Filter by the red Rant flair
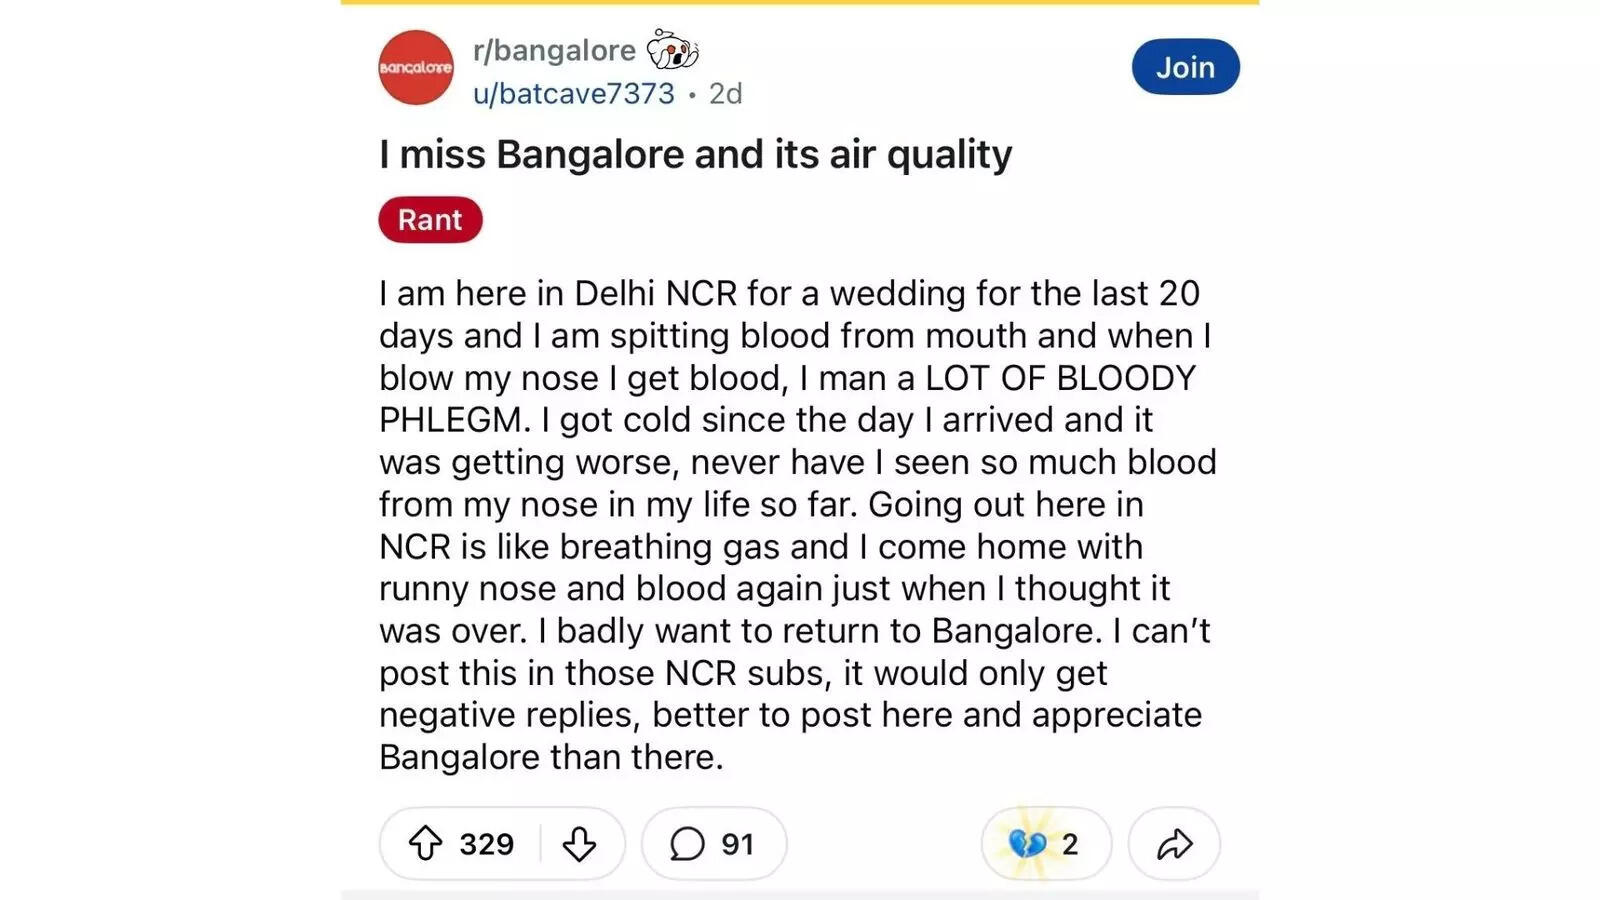The image size is (1600, 900). coord(430,220)
